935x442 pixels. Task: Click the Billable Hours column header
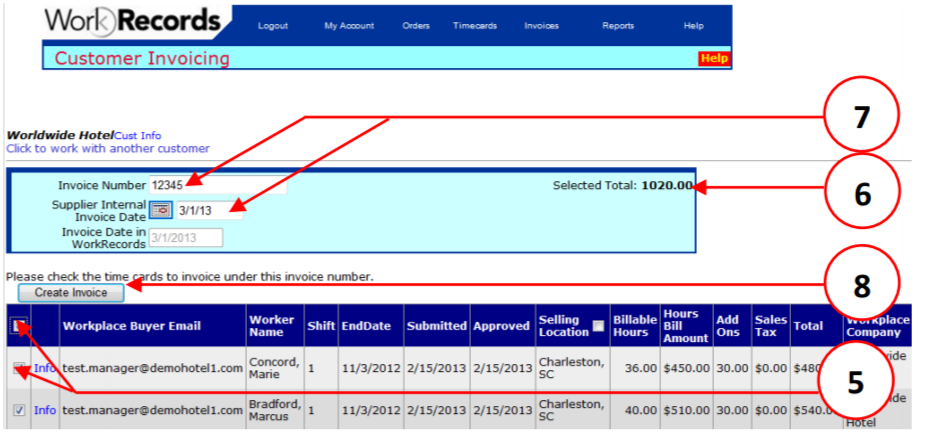pyautogui.click(x=635, y=326)
